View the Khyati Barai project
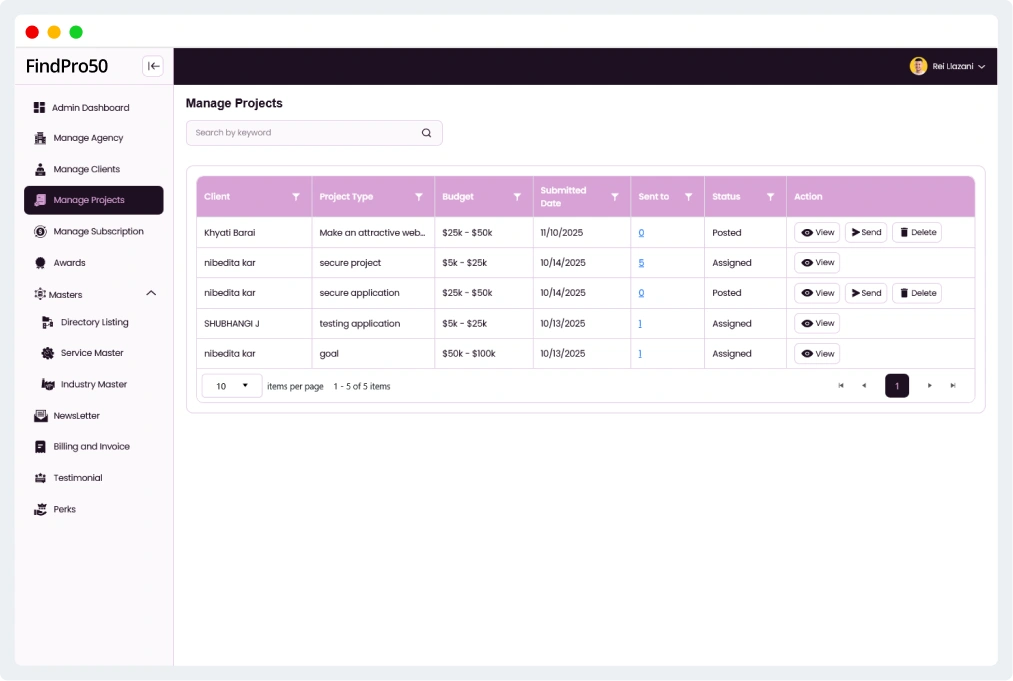This screenshot has width=1013, height=681. pyautogui.click(x=817, y=233)
